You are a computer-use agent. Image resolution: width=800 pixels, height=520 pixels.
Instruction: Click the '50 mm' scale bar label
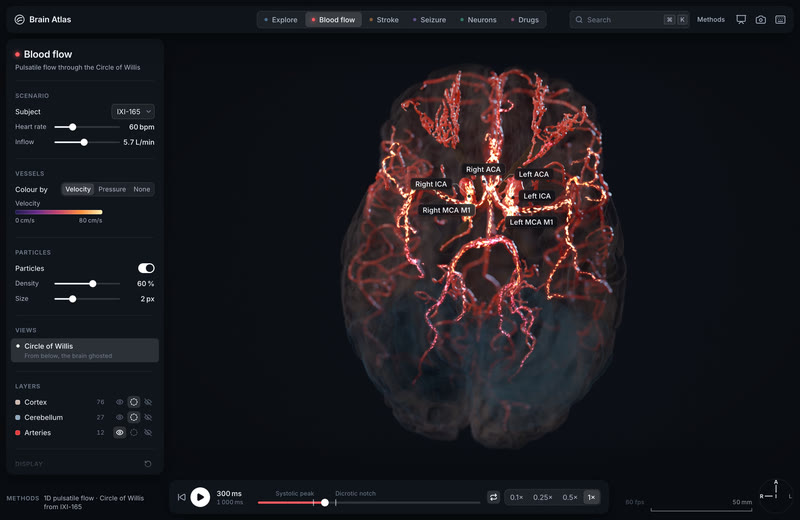point(742,502)
